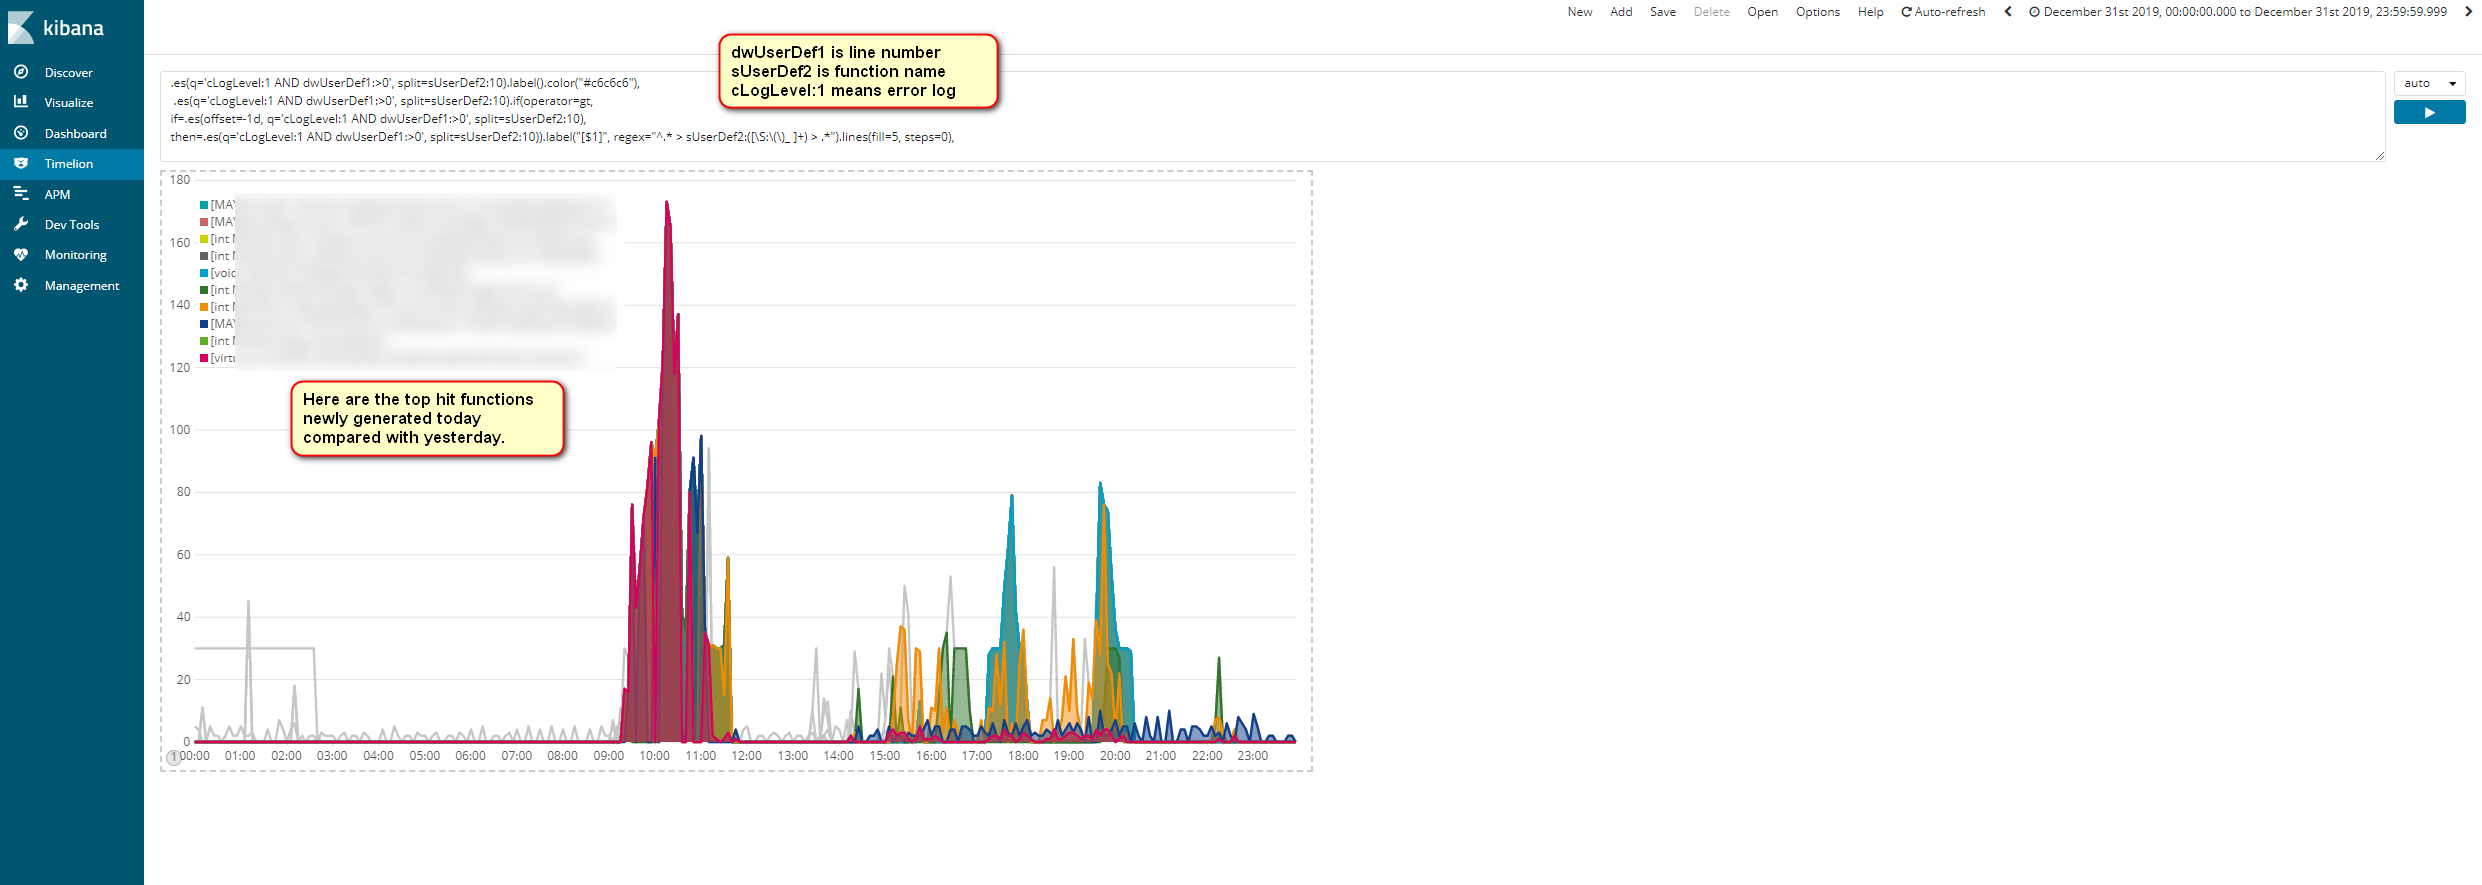Click the orange legend swatch
This screenshot has height=885, width=2482.
tap(204, 307)
